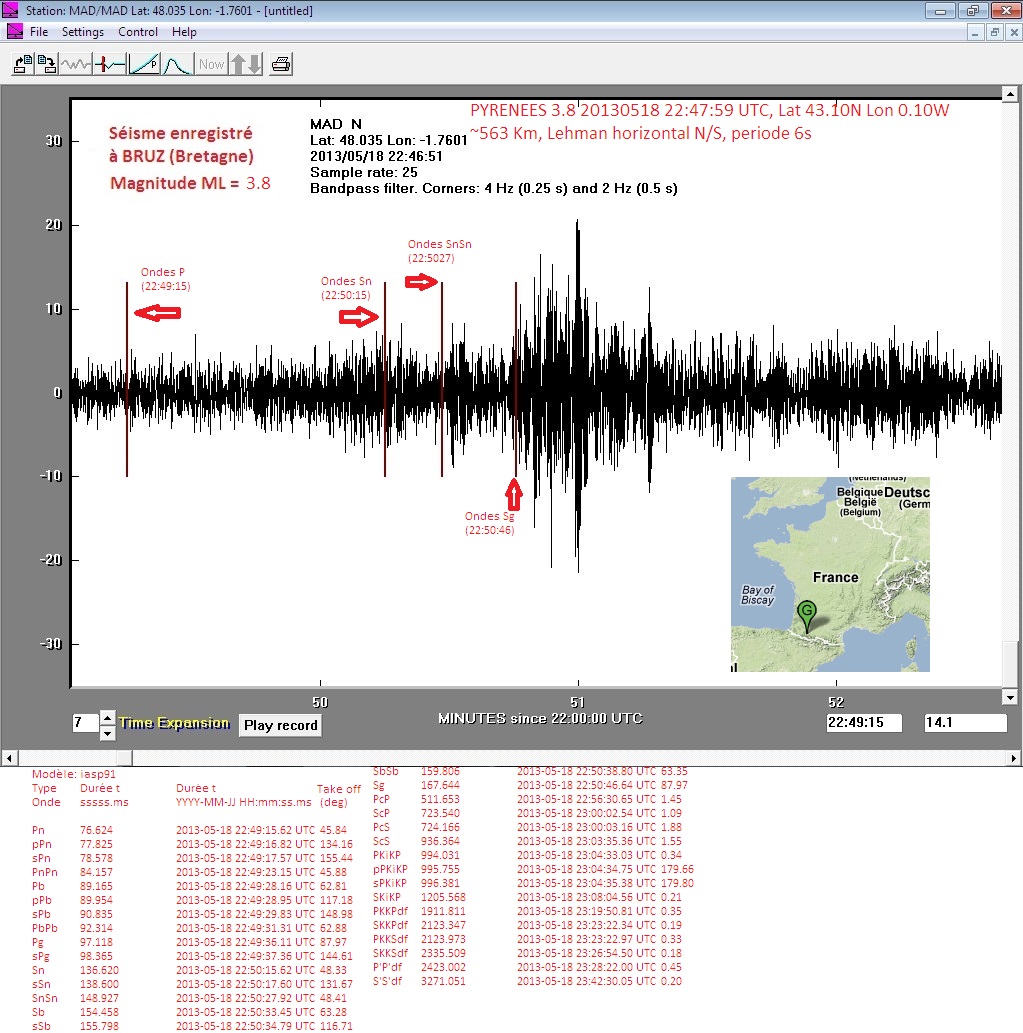The height and width of the screenshot is (1033, 1023).
Task: Click the 22:49:15 time readout field
Action: [863, 723]
